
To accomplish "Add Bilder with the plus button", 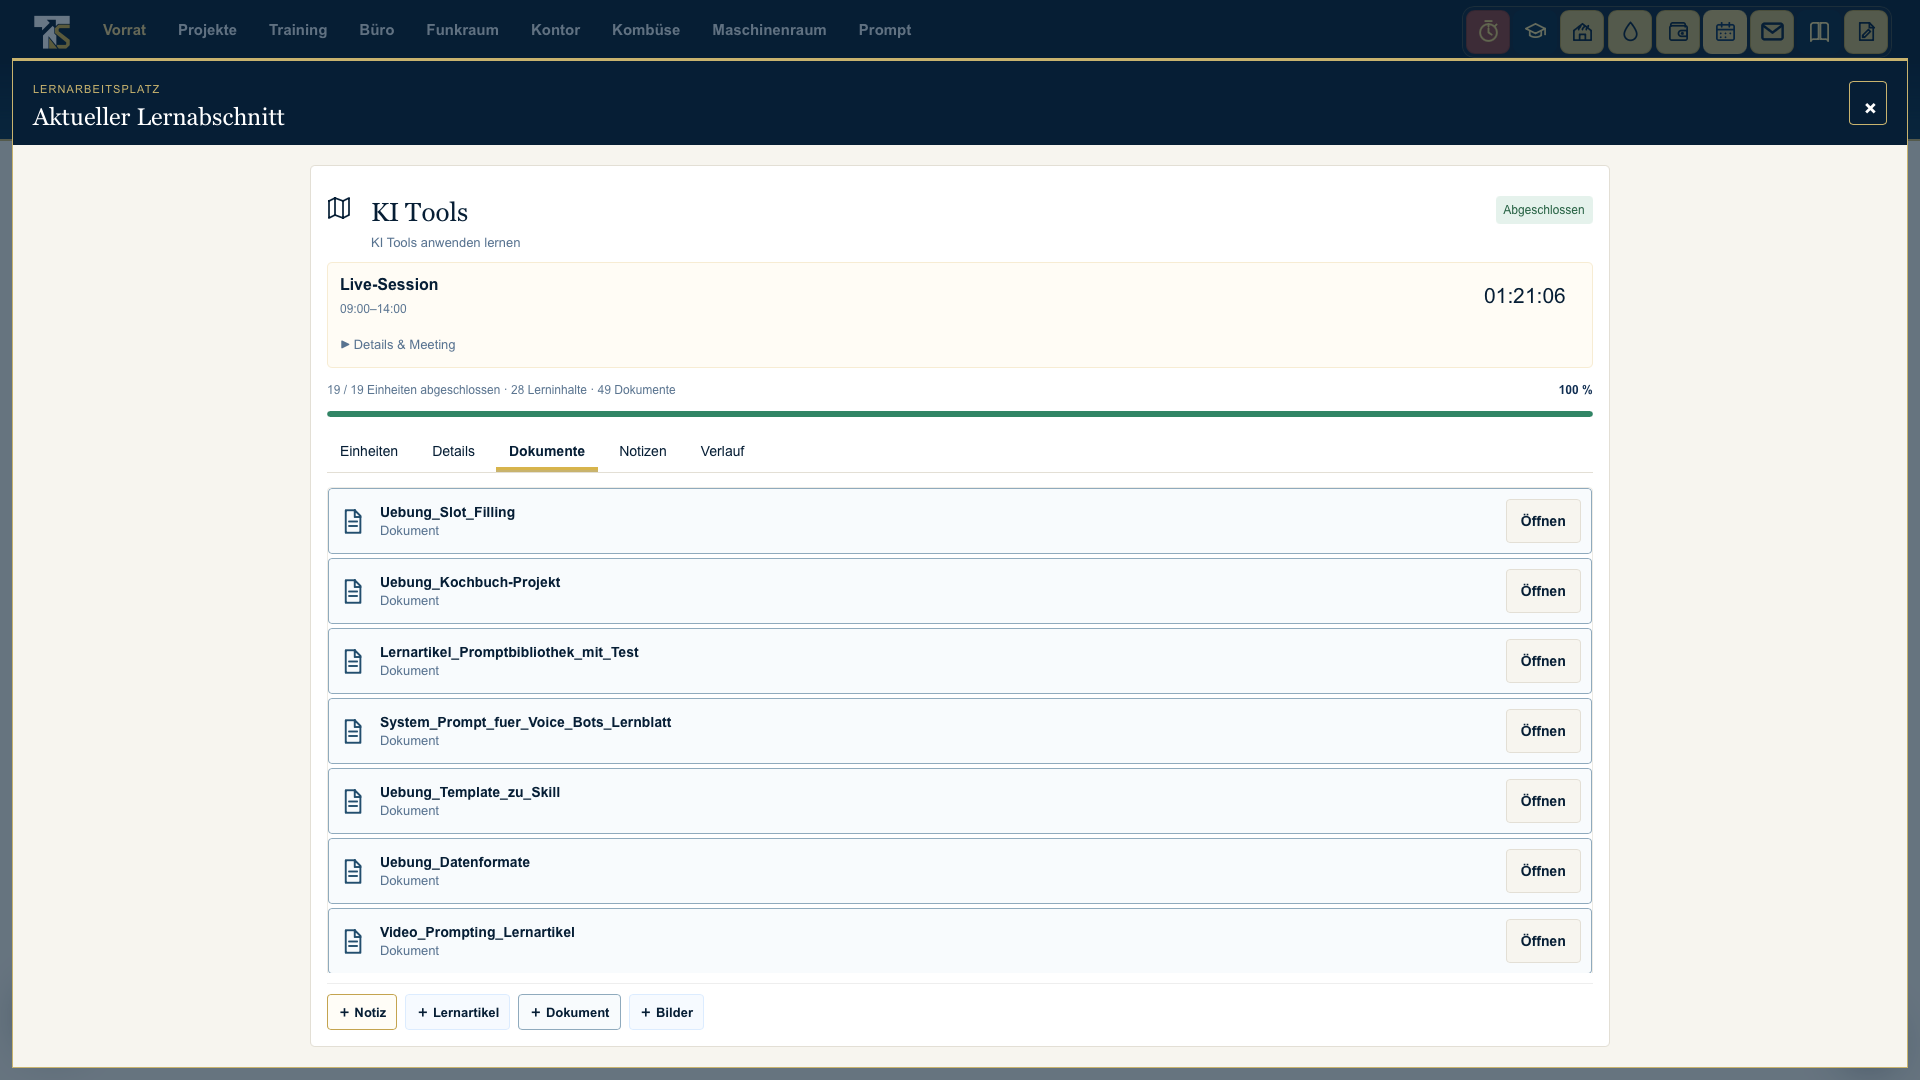I will [x=666, y=1012].
